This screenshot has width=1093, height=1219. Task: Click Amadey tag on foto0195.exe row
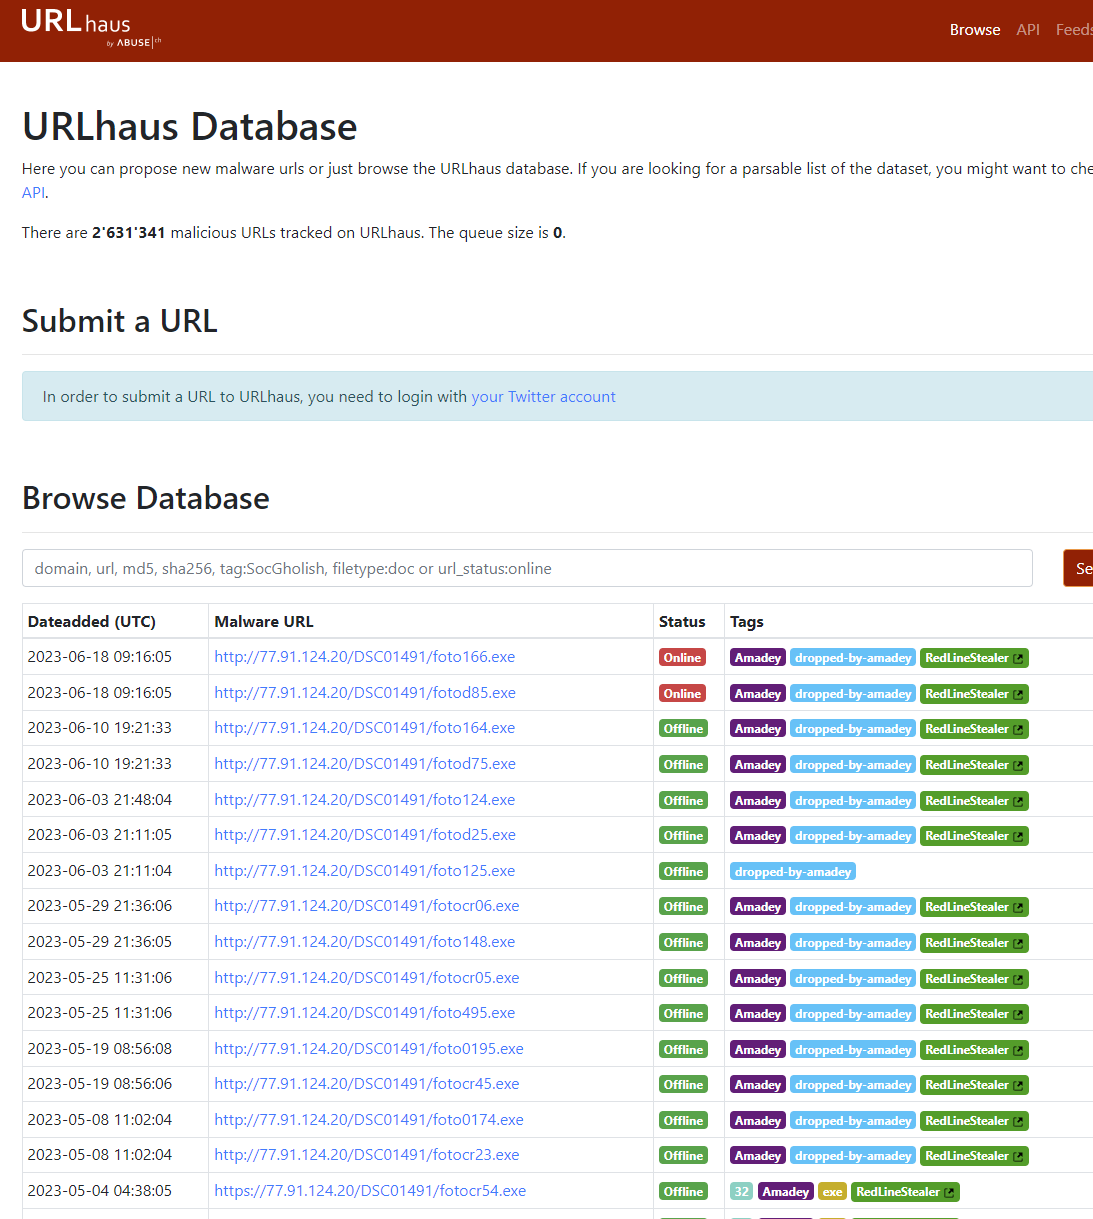click(758, 1050)
